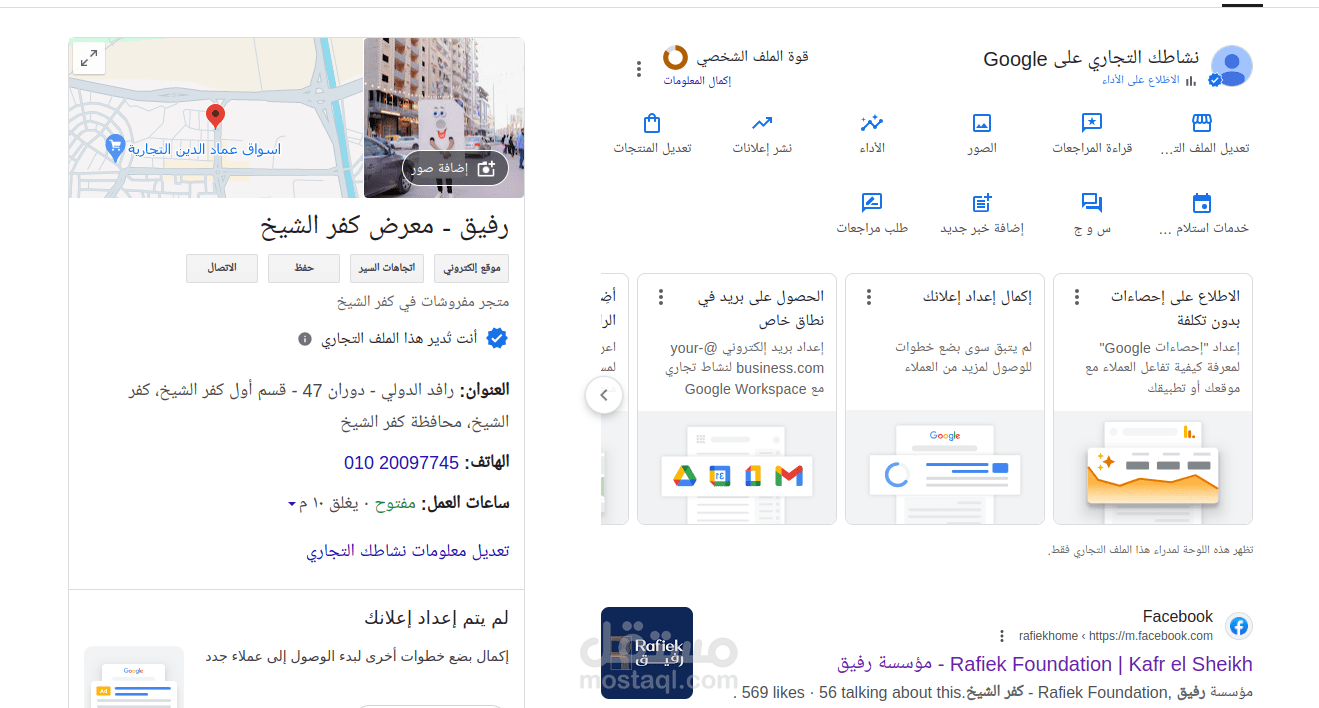Click متجر مفروشات في كفر الشيخ category text

[423, 301]
